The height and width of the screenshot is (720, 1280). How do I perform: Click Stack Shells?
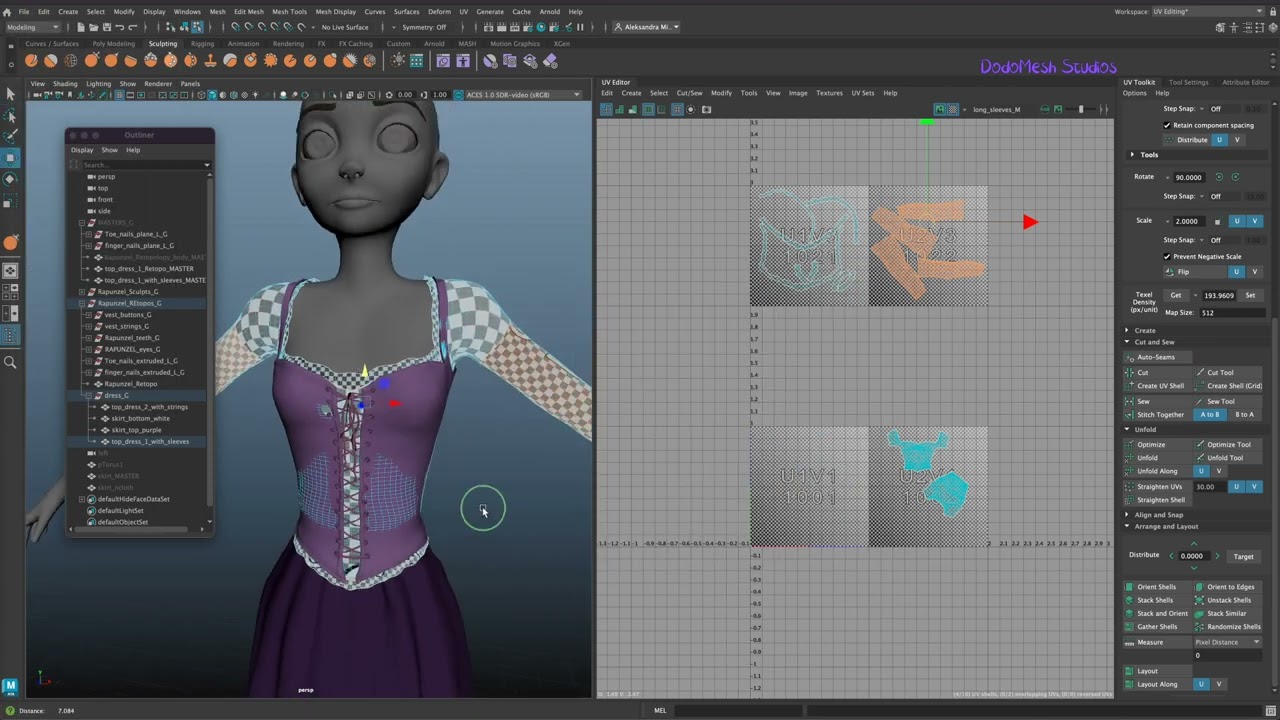pyautogui.click(x=1155, y=600)
